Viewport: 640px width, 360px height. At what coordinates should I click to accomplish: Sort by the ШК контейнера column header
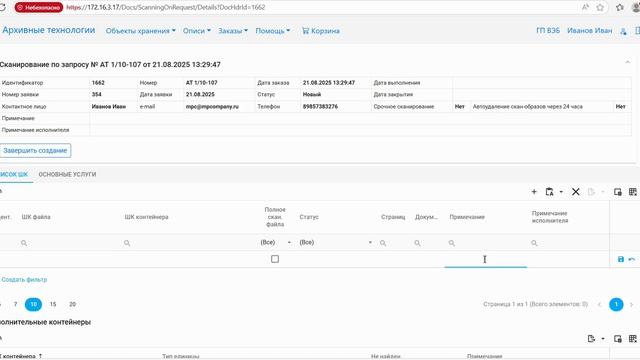click(x=146, y=217)
